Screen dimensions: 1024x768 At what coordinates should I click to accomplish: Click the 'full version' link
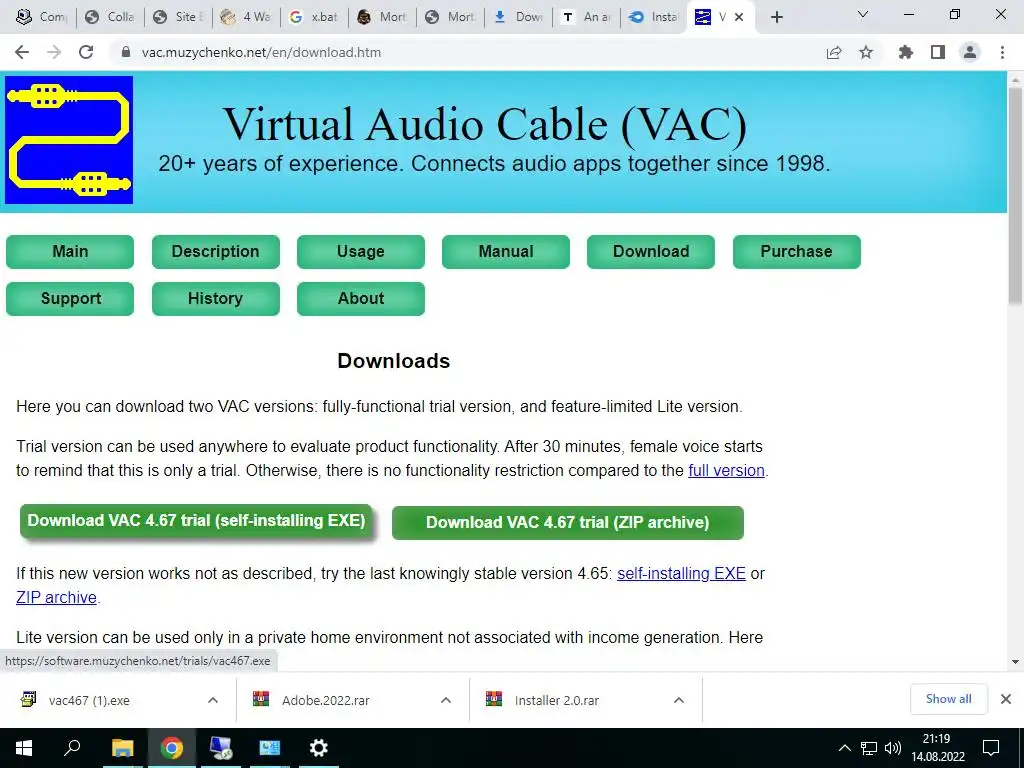[x=726, y=470]
